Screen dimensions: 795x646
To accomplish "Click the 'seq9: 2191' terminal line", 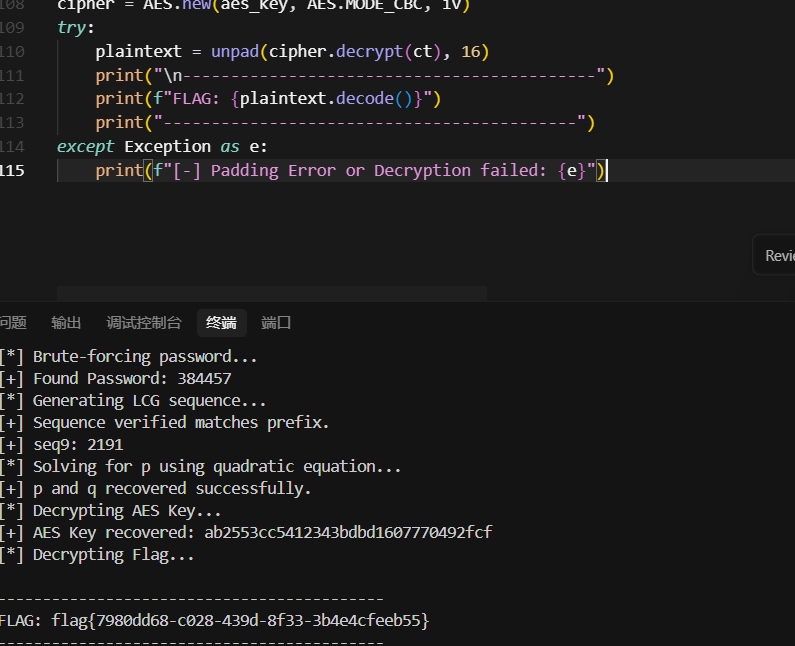I will pos(78,444).
